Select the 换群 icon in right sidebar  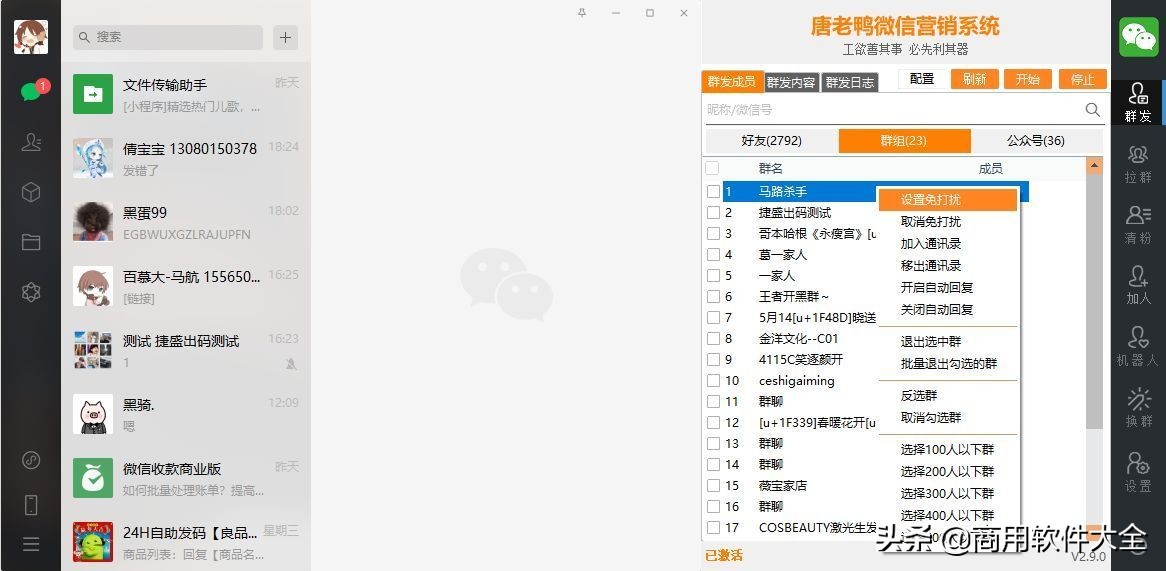point(1138,408)
